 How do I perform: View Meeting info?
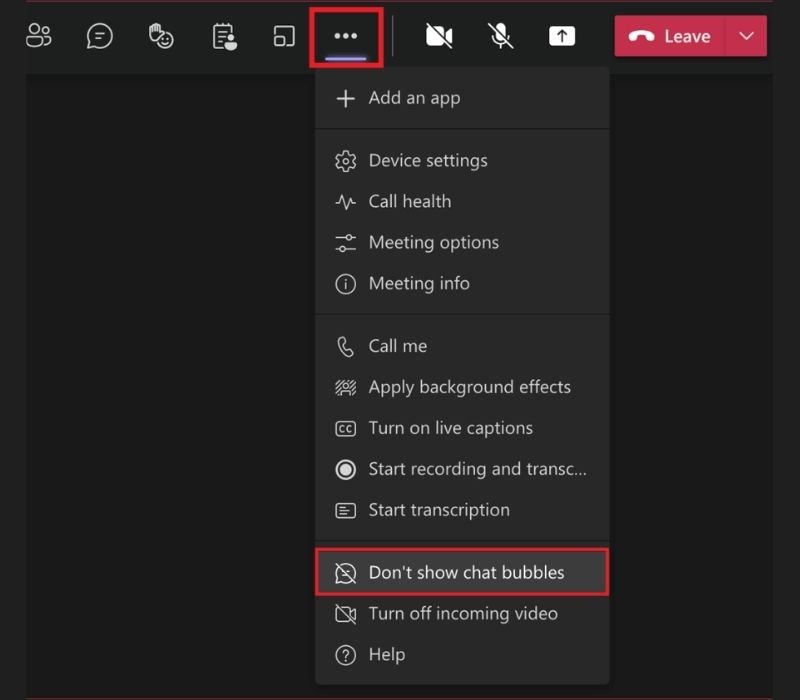point(420,283)
